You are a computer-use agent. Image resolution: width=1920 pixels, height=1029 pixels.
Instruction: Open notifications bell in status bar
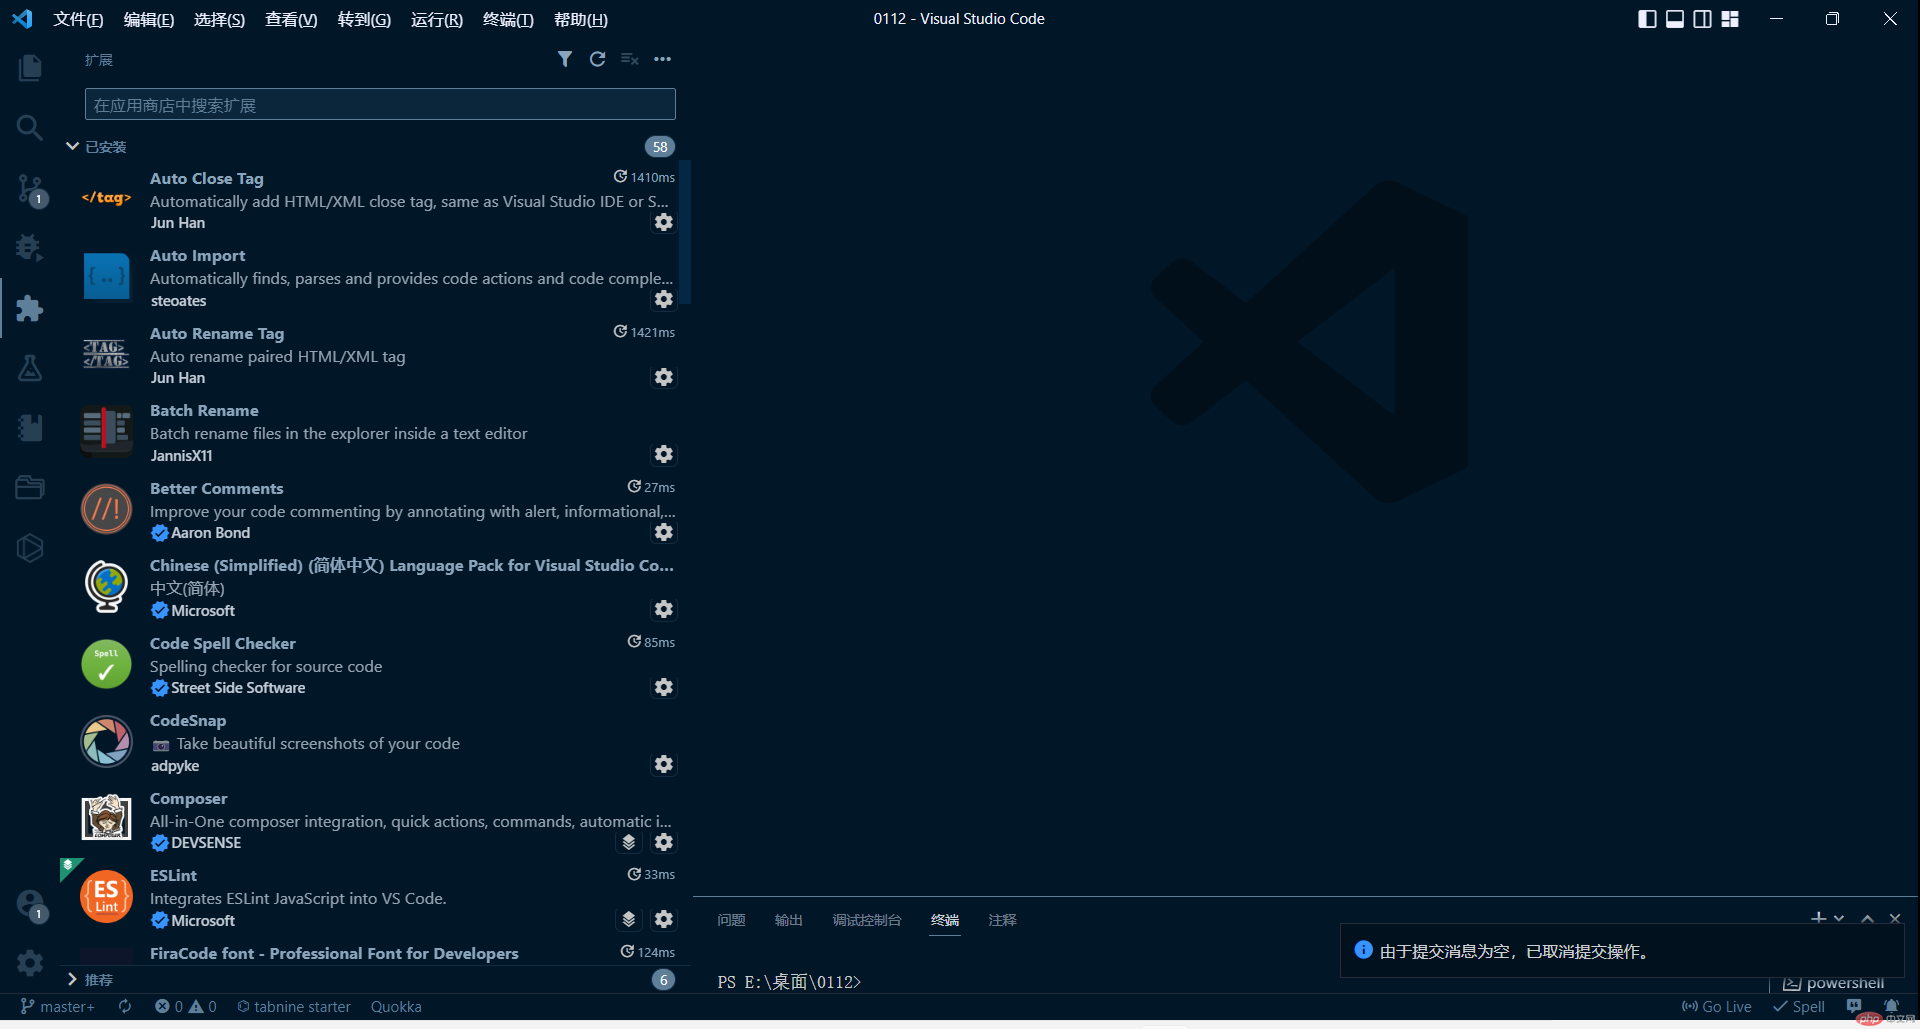[x=1891, y=1006]
